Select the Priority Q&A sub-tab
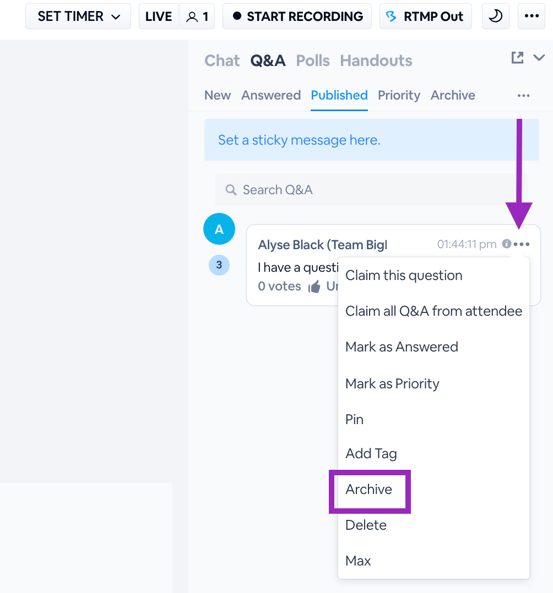This screenshot has height=593, width=553. pyautogui.click(x=399, y=95)
